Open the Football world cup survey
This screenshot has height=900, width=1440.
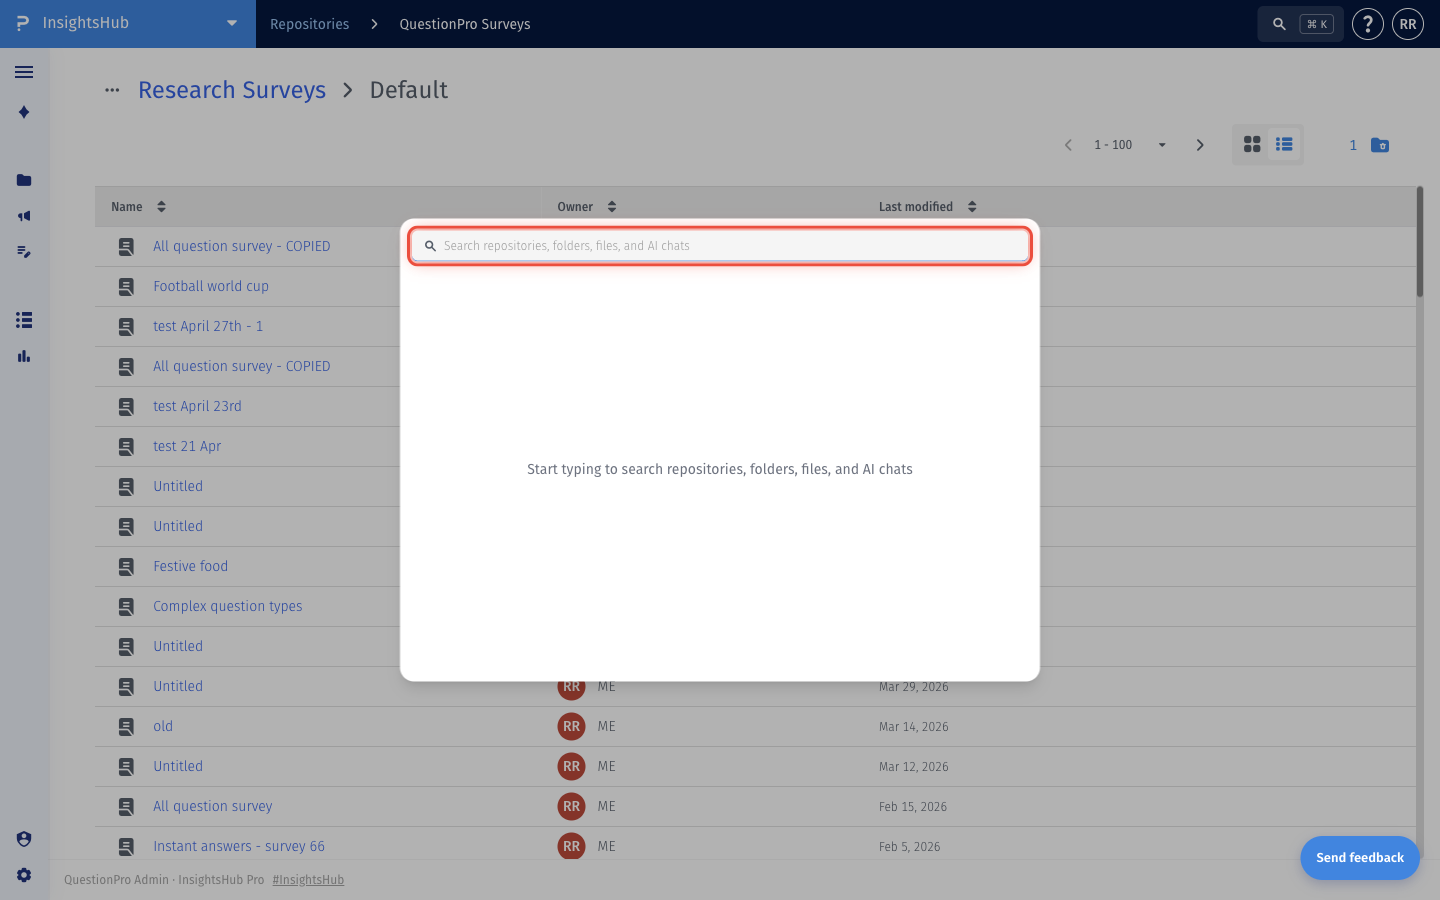pos(211,286)
